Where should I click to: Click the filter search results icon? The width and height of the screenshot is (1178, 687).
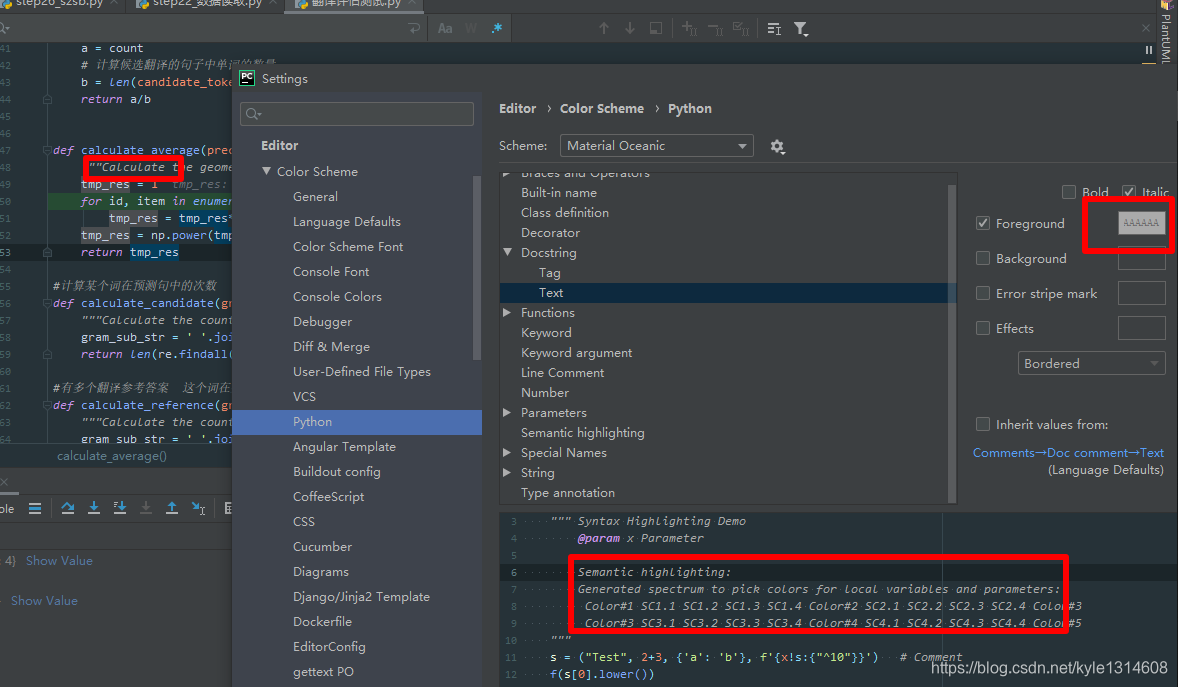[801, 29]
